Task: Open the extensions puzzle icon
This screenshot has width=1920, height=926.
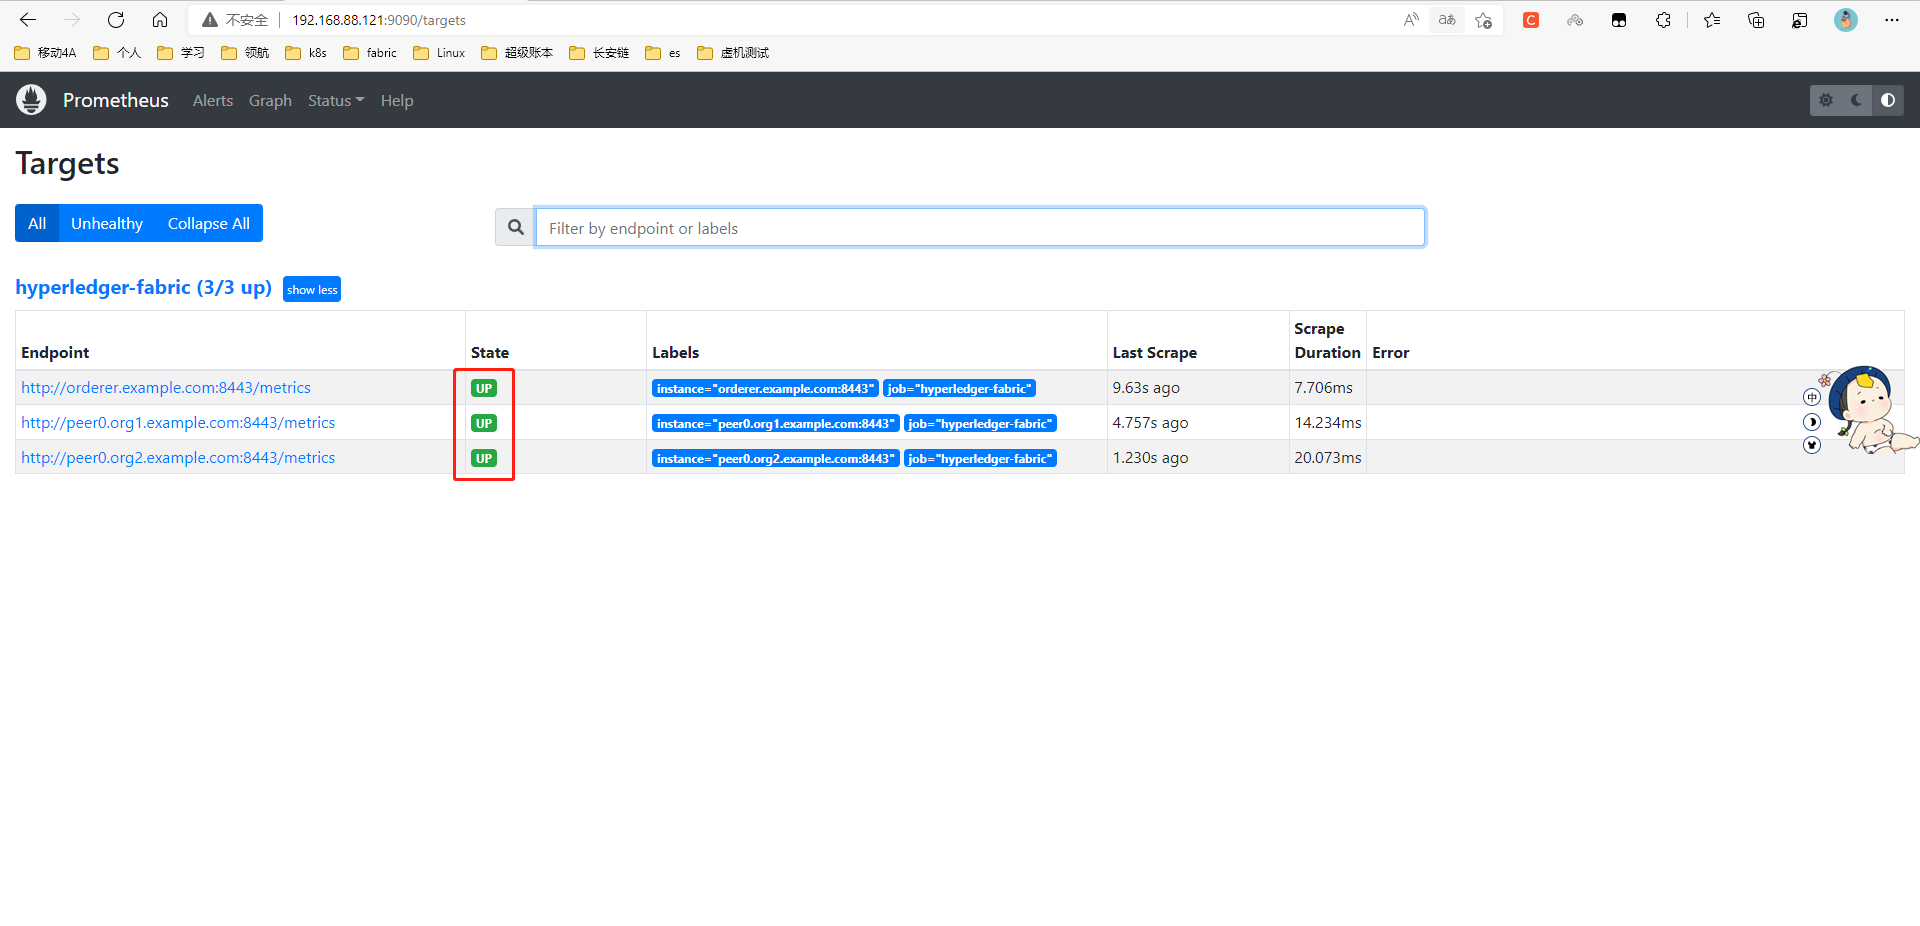Action: (x=1663, y=20)
